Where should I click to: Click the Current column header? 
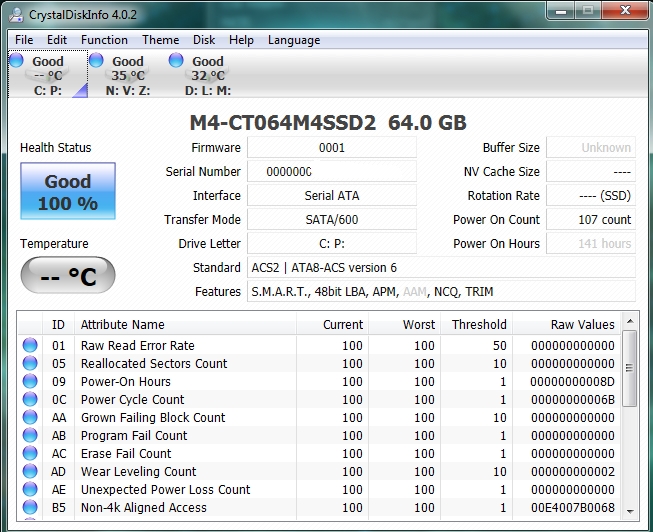click(332, 325)
